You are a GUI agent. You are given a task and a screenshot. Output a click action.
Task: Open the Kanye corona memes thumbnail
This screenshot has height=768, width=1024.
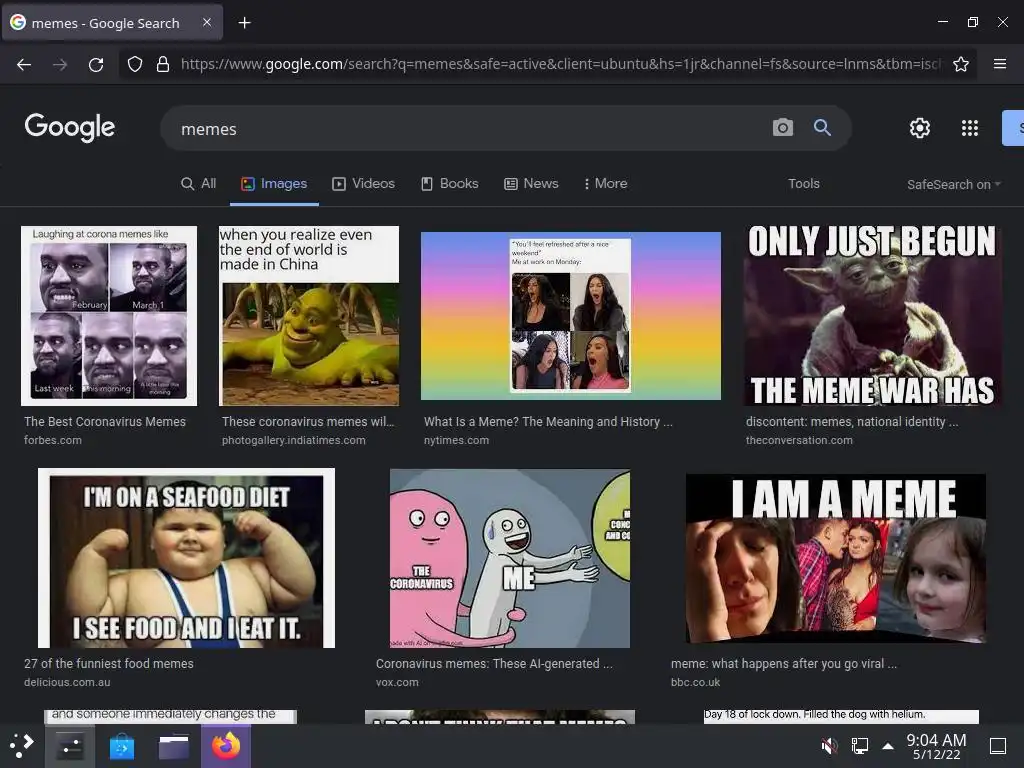pos(109,316)
